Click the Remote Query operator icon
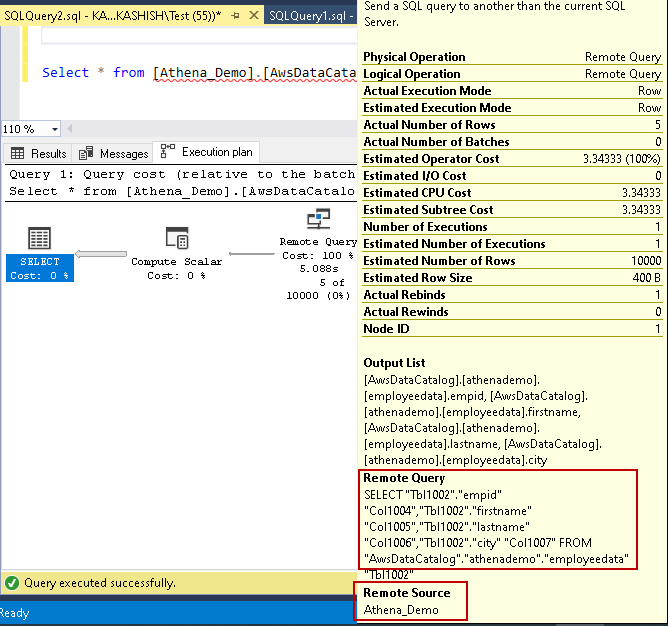This screenshot has width=668, height=626. coord(318,220)
